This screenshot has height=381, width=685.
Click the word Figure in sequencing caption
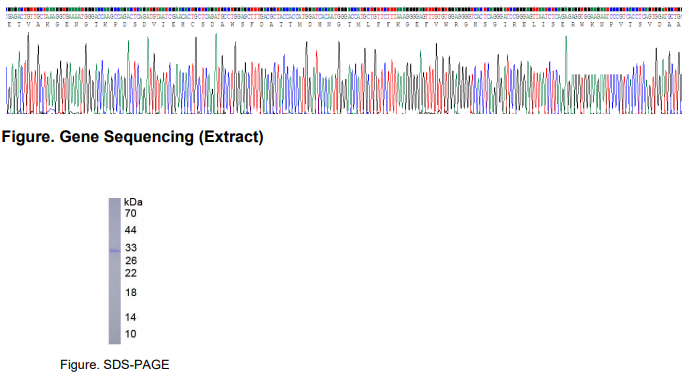[x=28, y=137]
